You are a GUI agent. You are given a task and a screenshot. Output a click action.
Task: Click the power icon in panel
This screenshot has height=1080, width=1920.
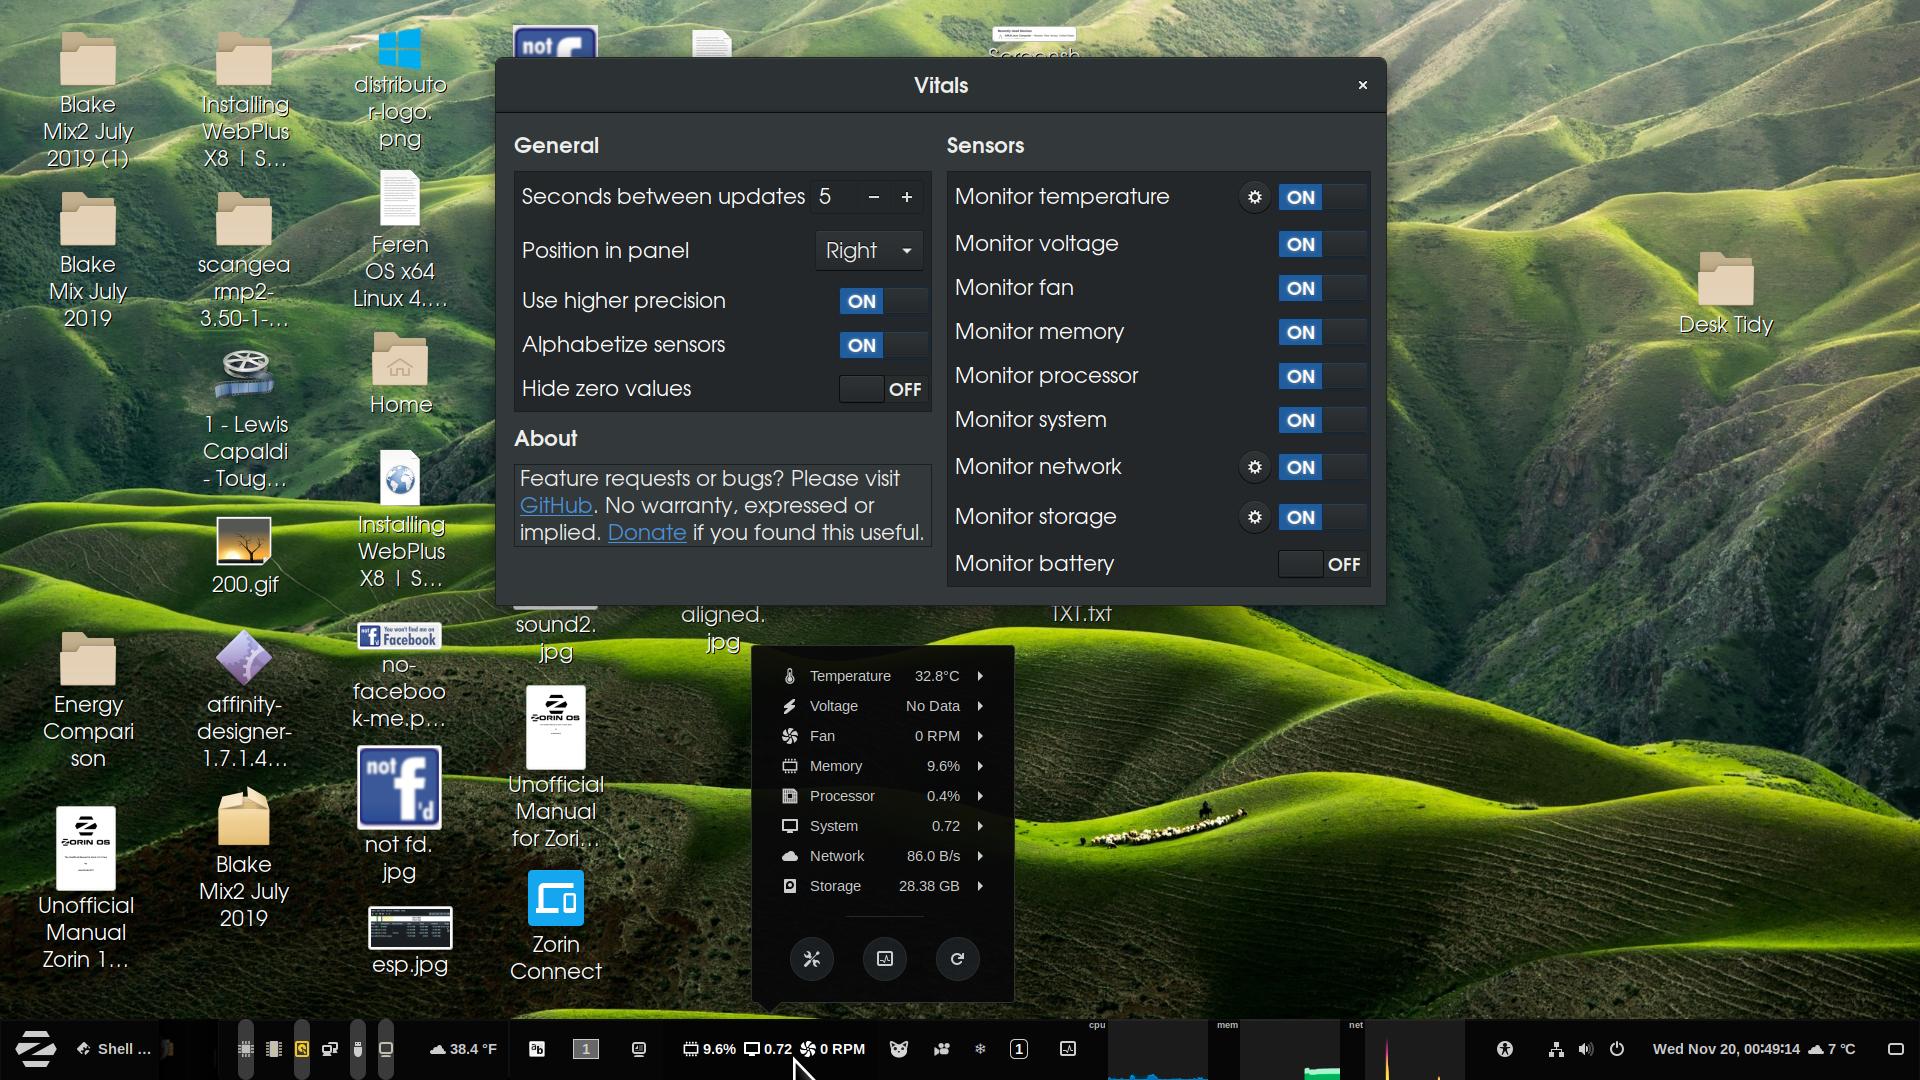(1617, 1049)
